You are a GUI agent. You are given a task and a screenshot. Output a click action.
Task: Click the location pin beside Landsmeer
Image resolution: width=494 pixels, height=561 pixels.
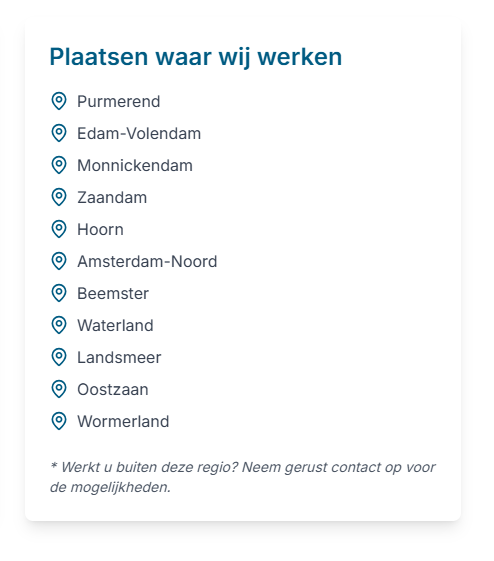(x=59, y=357)
